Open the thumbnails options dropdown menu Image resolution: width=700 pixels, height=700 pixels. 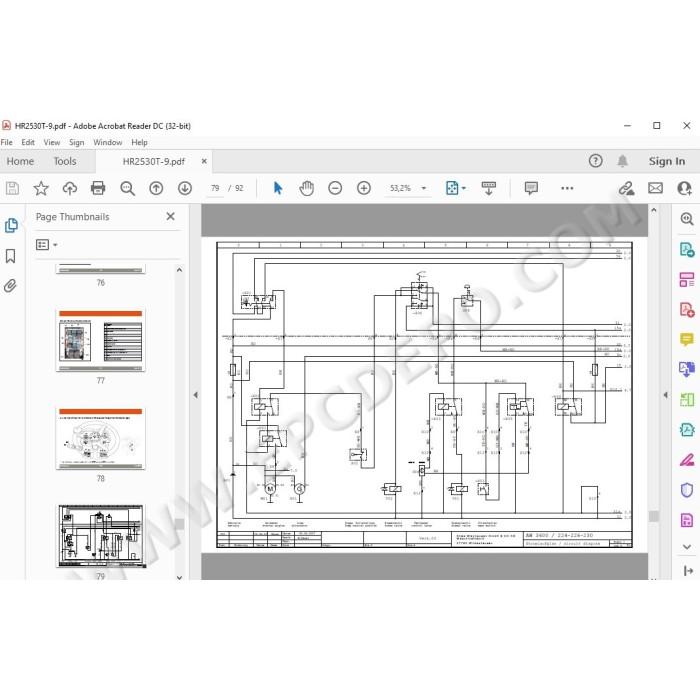tap(47, 245)
